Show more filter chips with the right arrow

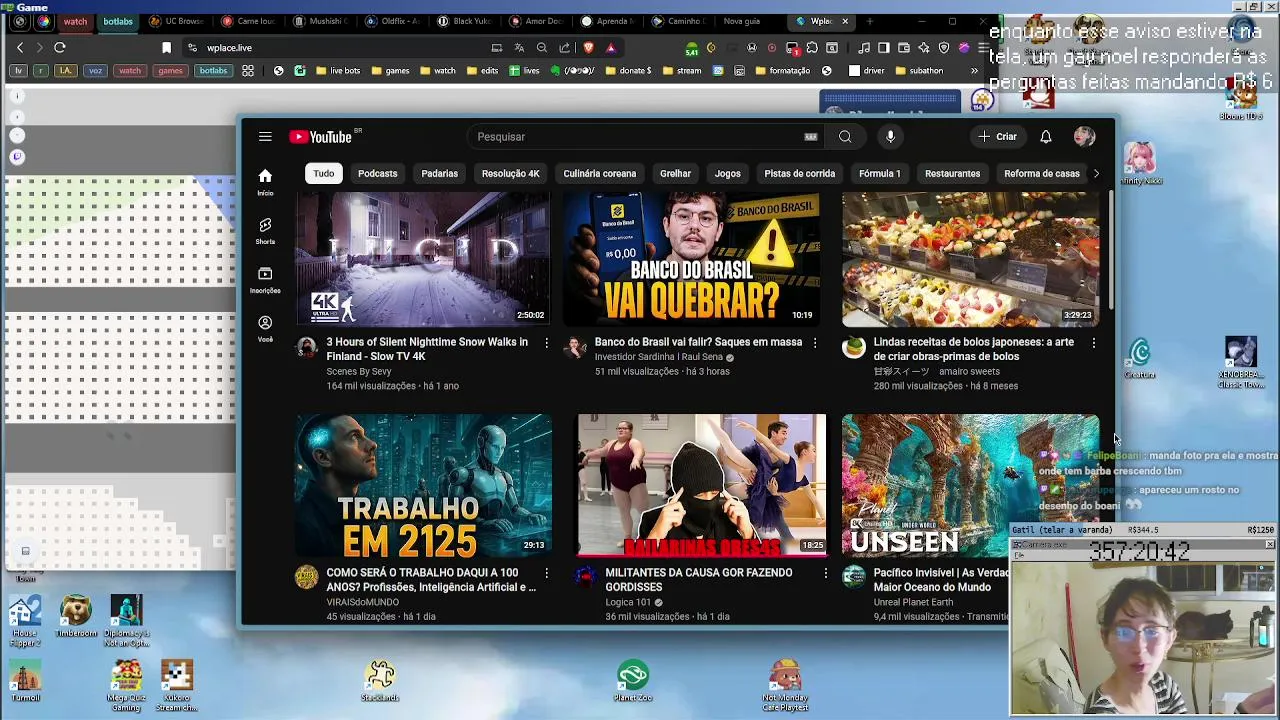tap(1096, 174)
